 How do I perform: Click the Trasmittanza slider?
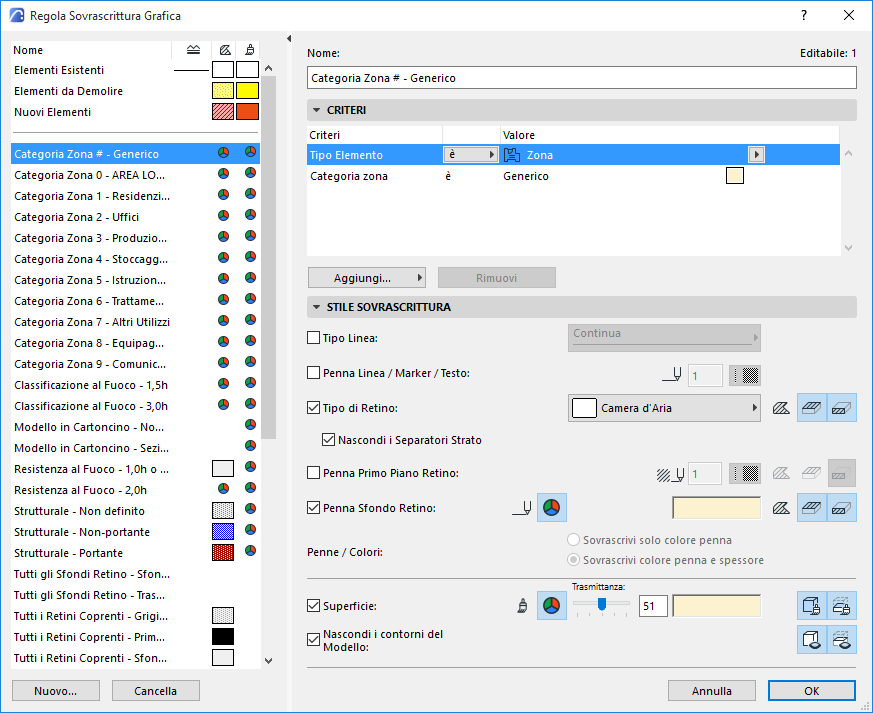(601, 605)
